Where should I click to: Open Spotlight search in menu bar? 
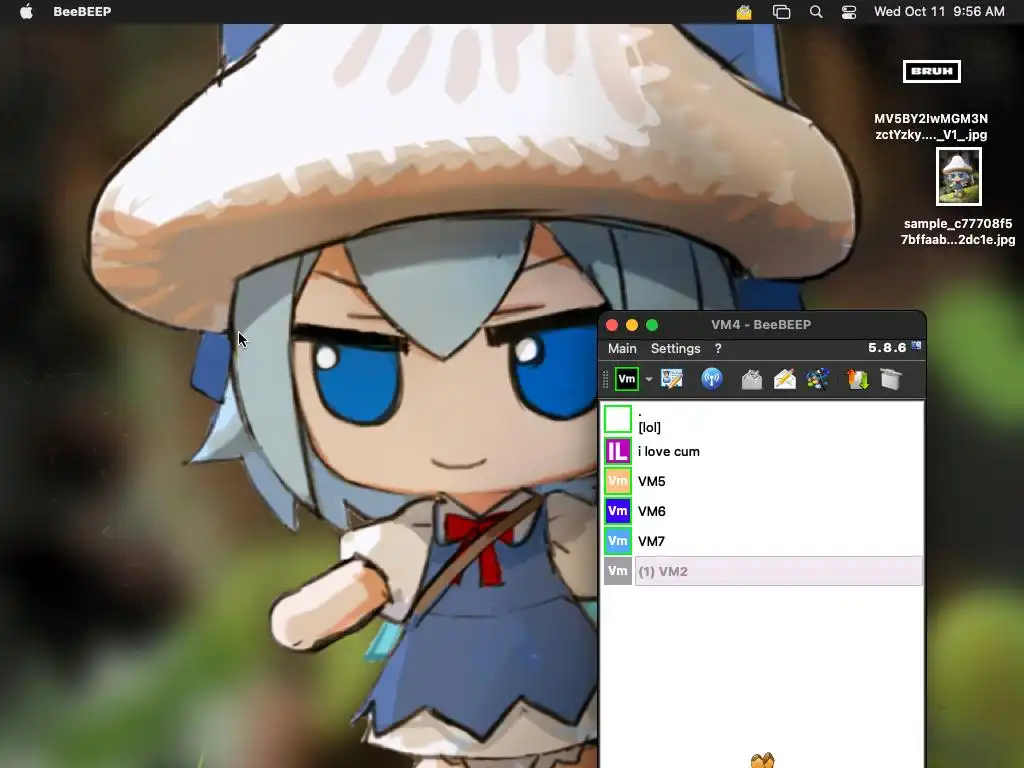[816, 12]
